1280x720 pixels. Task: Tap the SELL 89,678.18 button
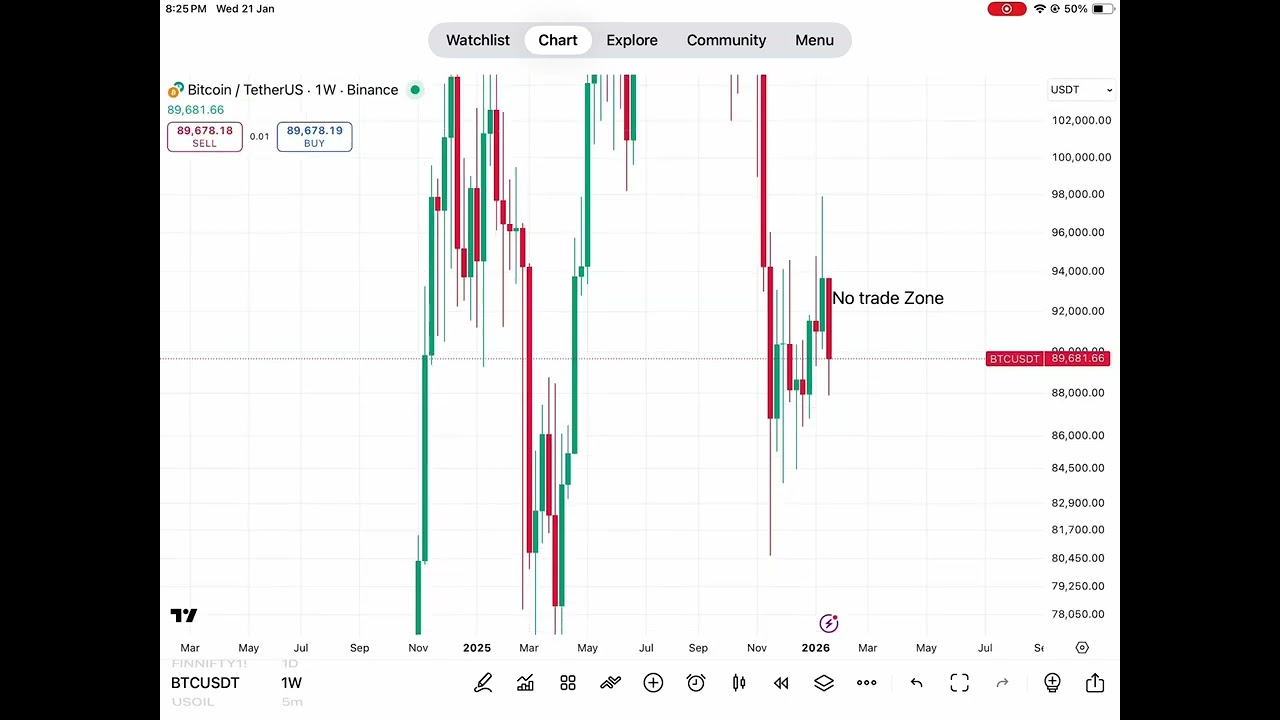tap(205, 137)
